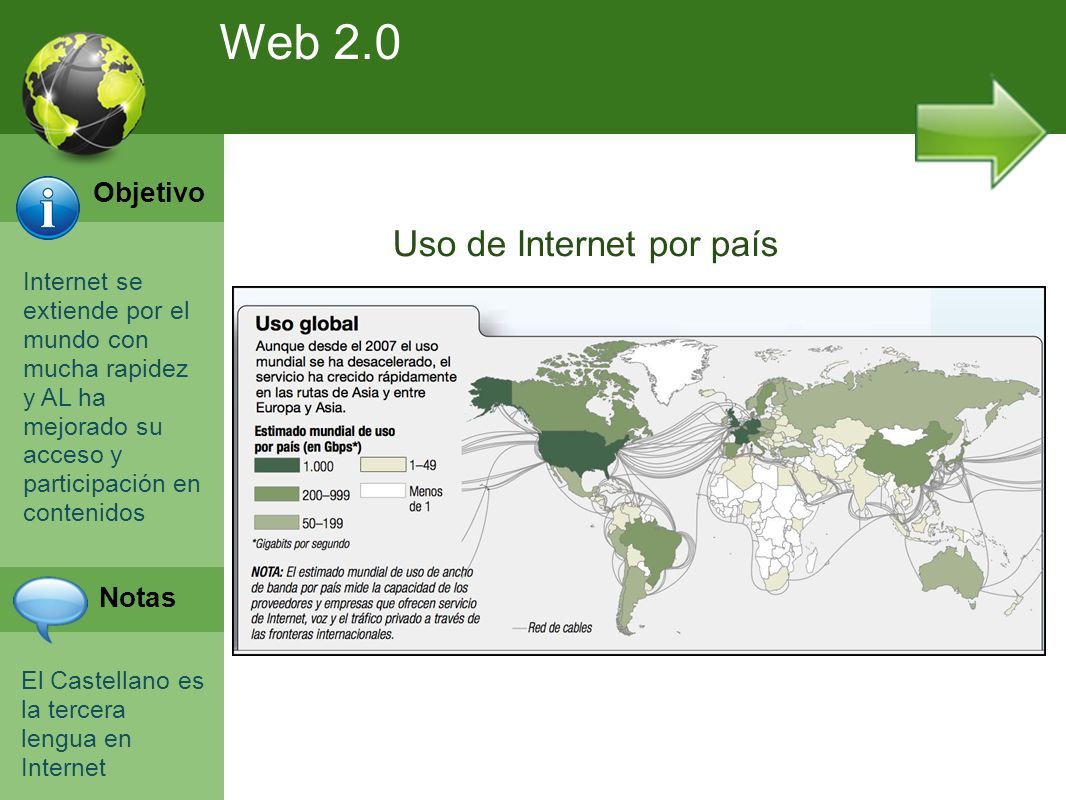Click the "*Gigabits por segundo" footnote

[300, 544]
